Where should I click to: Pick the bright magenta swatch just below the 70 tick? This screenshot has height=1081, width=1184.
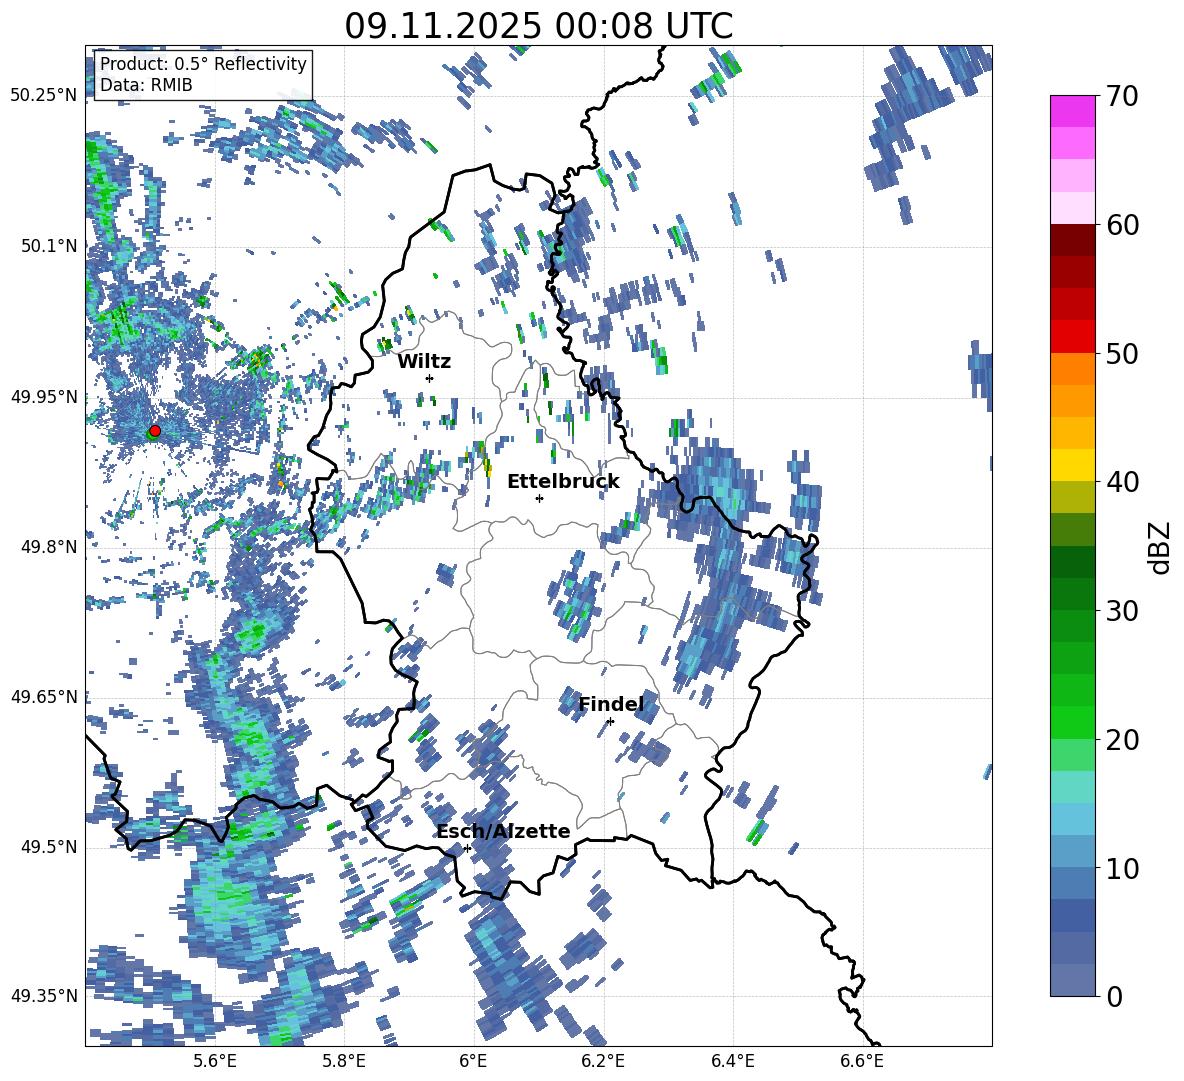(x=1072, y=112)
